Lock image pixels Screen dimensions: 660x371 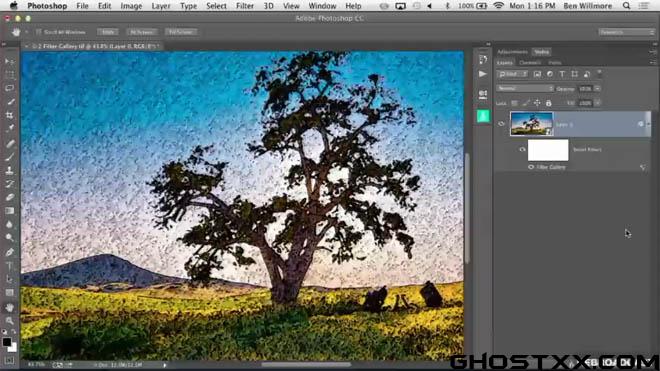tap(526, 103)
